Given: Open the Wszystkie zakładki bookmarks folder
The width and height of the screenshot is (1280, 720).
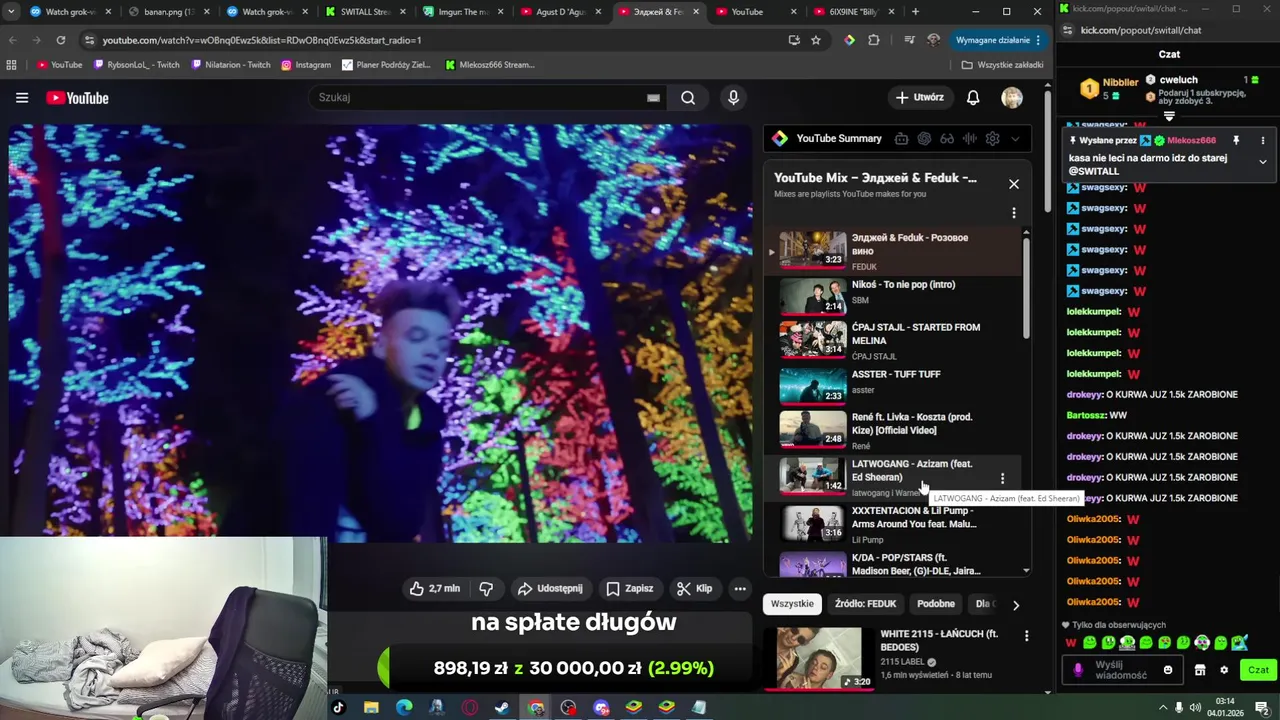Looking at the screenshot, I should click(x=1002, y=65).
